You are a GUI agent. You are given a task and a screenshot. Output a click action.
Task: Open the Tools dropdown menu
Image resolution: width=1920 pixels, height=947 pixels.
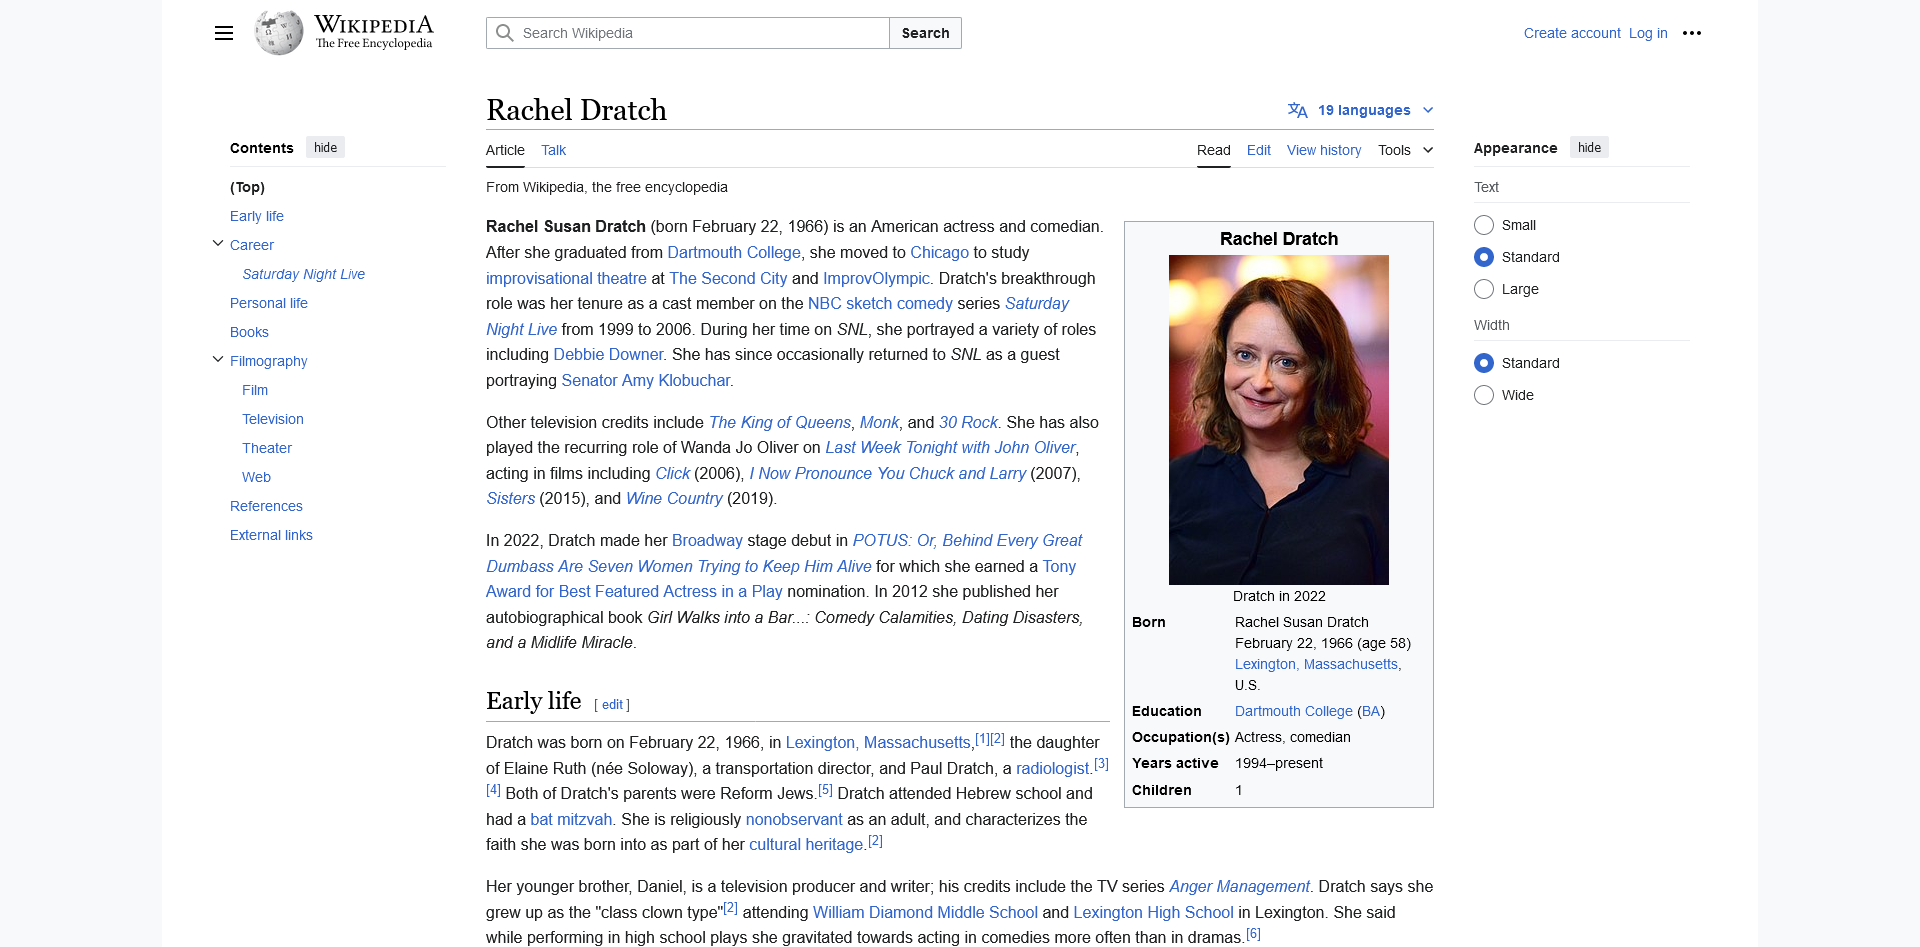tap(1405, 150)
